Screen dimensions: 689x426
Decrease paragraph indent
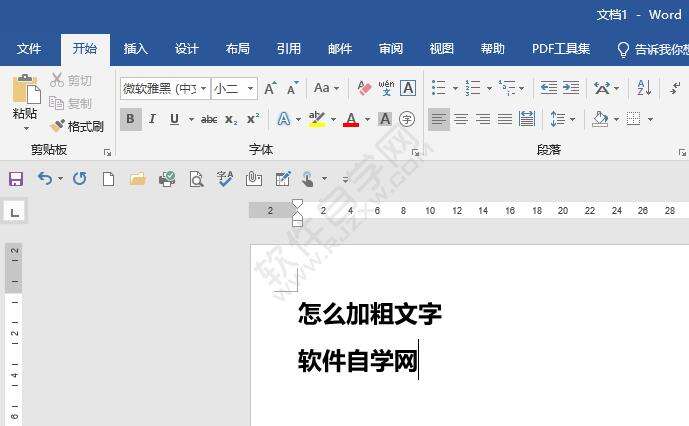[x=549, y=88]
